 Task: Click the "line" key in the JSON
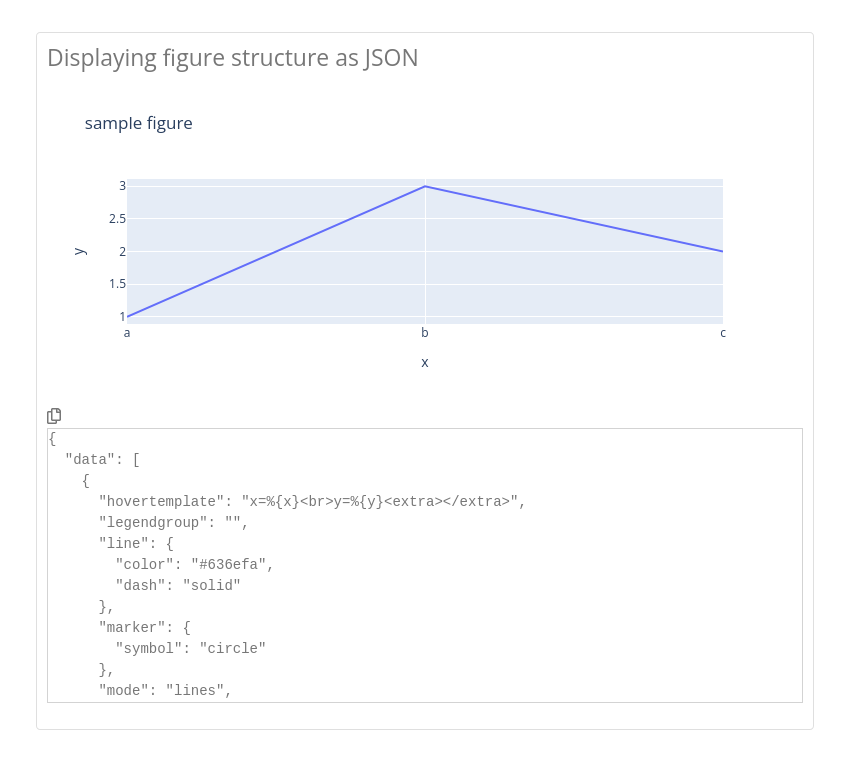120,543
